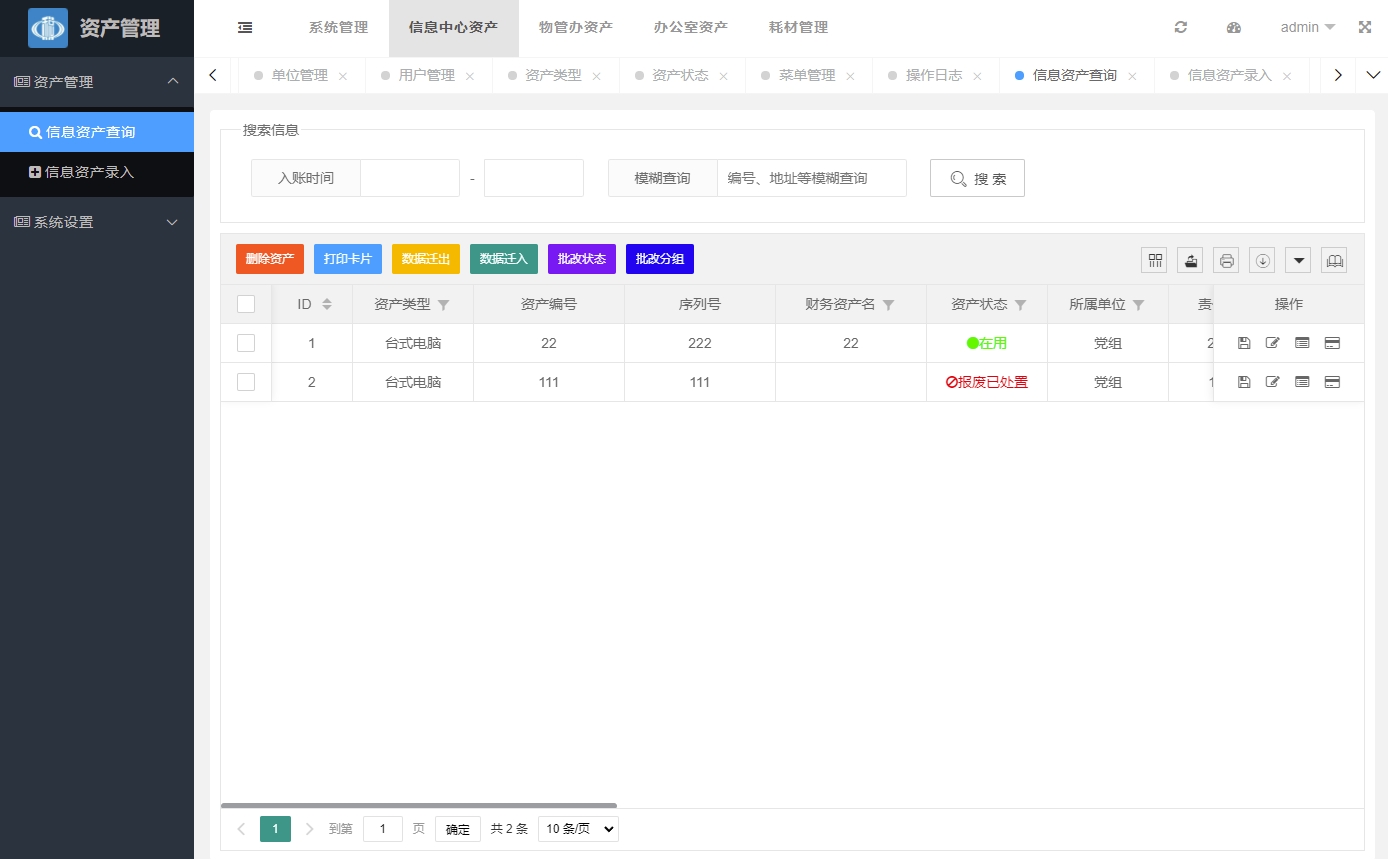The width and height of the screenshot is (1388, 859).
Task: Open the 10条/页 page size selector
Action: click(x=577, y=828)
